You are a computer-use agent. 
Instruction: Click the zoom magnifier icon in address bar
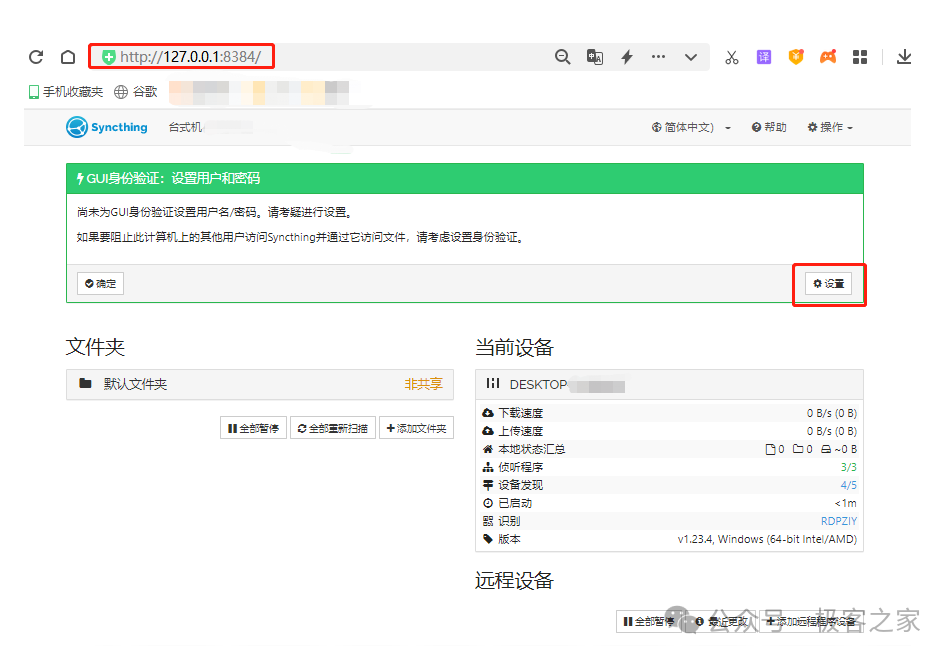tap(563, 57)
